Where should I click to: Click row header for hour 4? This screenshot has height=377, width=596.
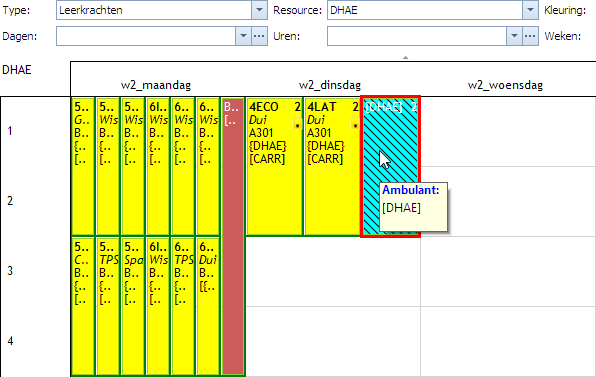[10, 341]
